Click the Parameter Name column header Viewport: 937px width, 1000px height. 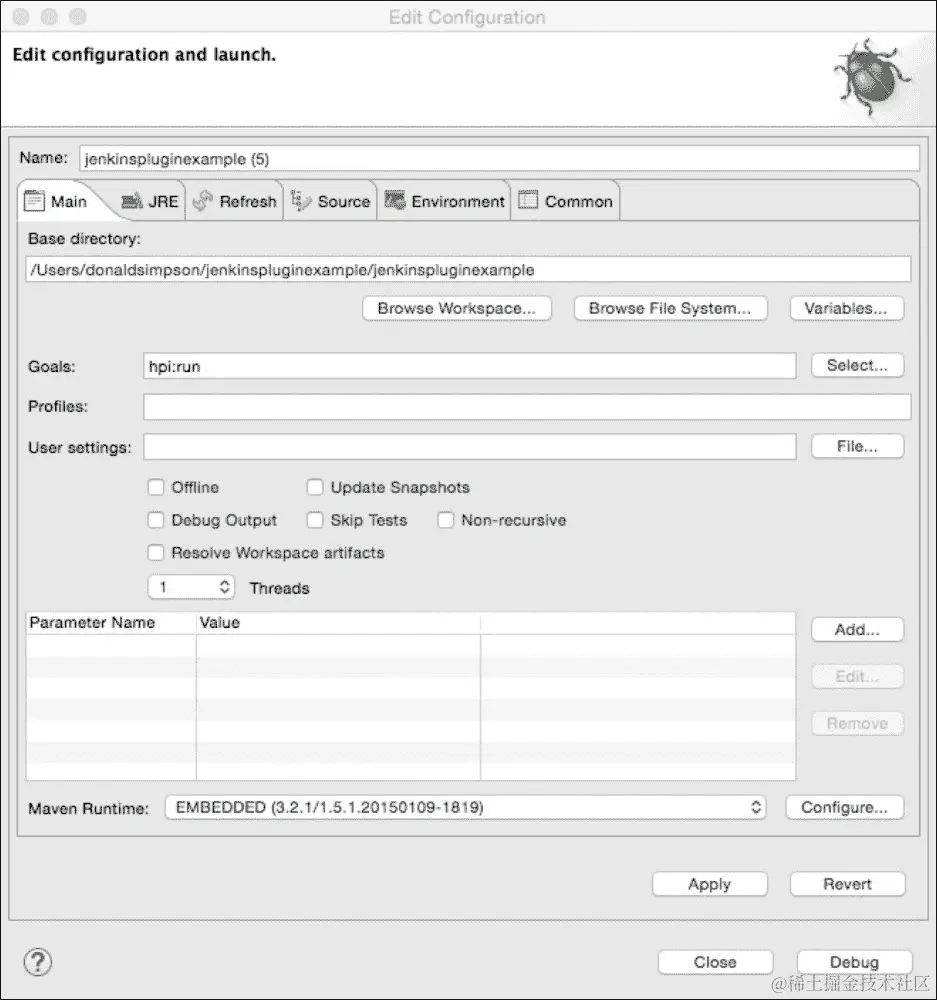pyautogui.click(x=110, y=622)
